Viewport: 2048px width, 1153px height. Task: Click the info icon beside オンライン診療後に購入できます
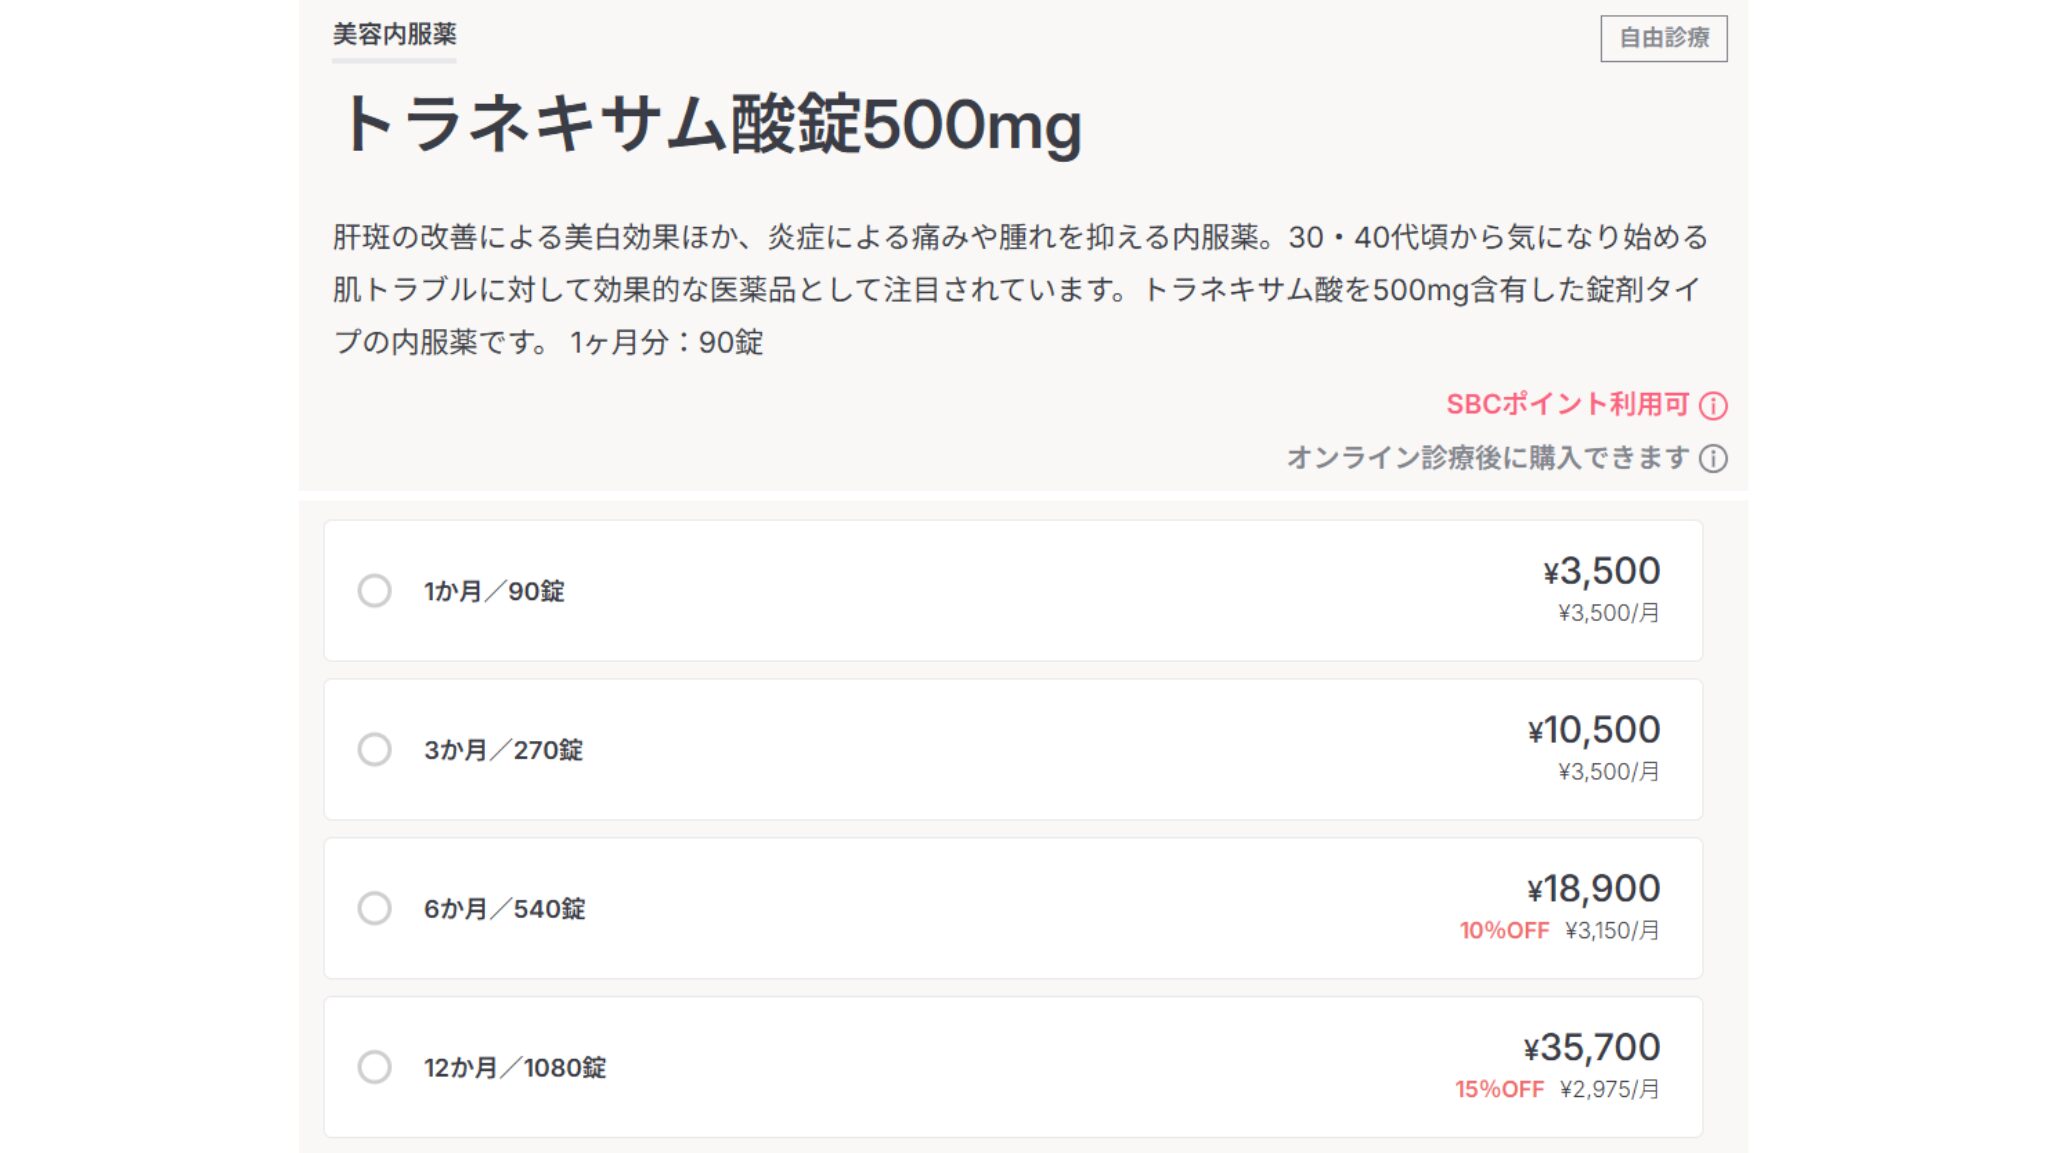tap(1713, 459)
